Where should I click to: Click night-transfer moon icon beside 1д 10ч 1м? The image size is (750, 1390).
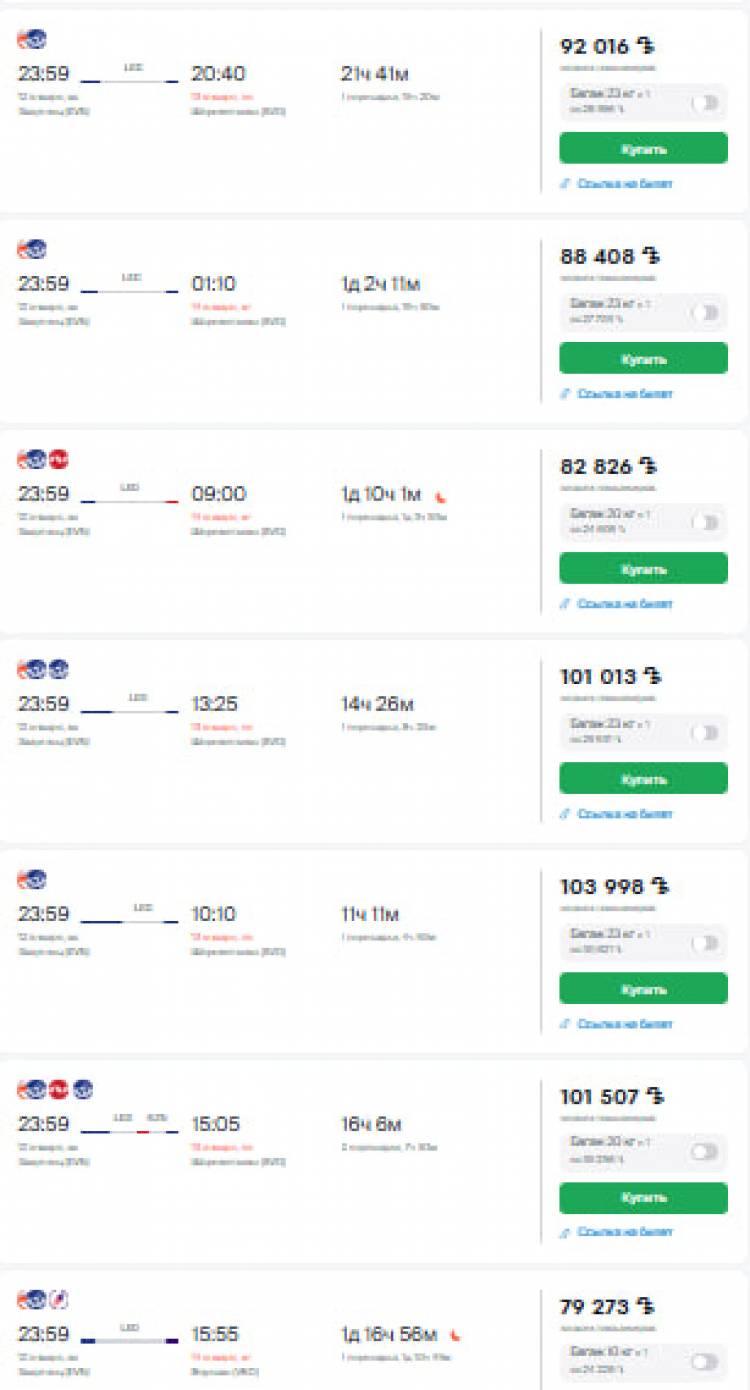coord(442,495)
